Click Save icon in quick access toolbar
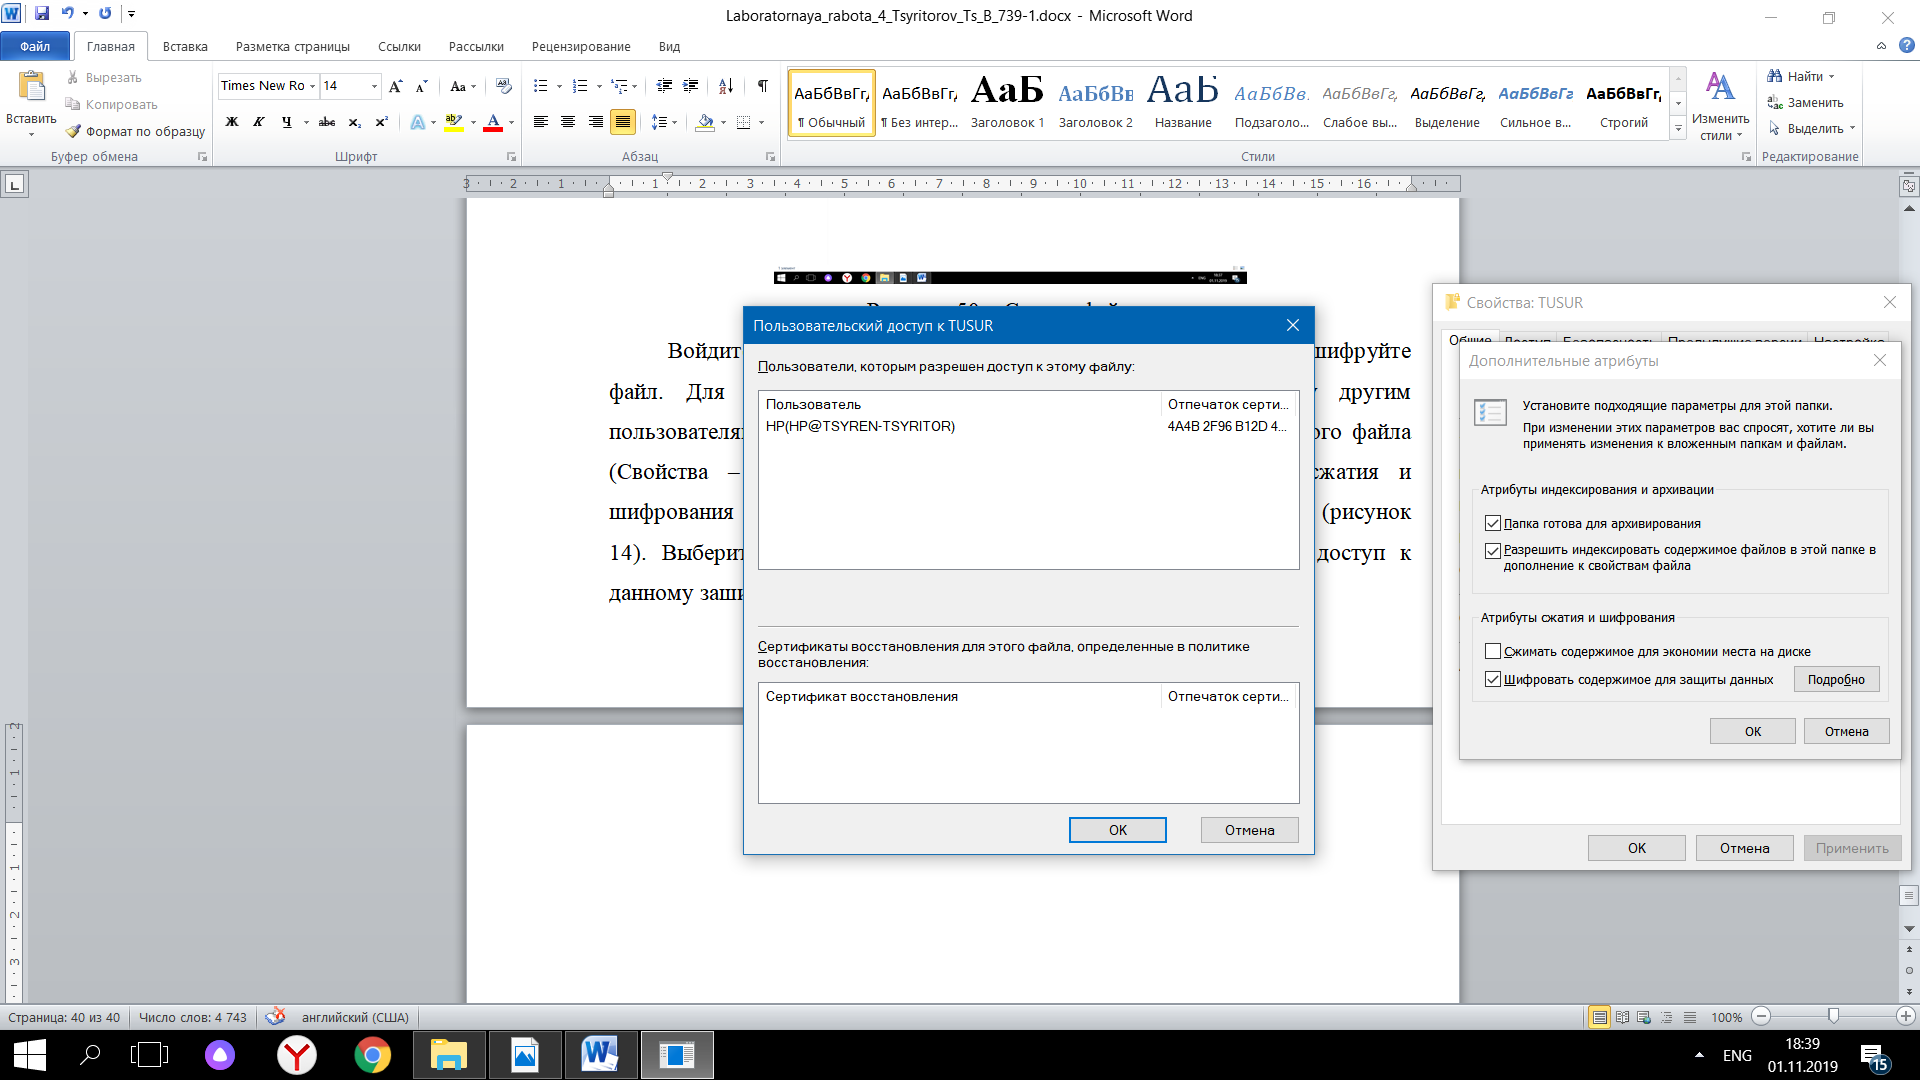 tap(42, 14)
